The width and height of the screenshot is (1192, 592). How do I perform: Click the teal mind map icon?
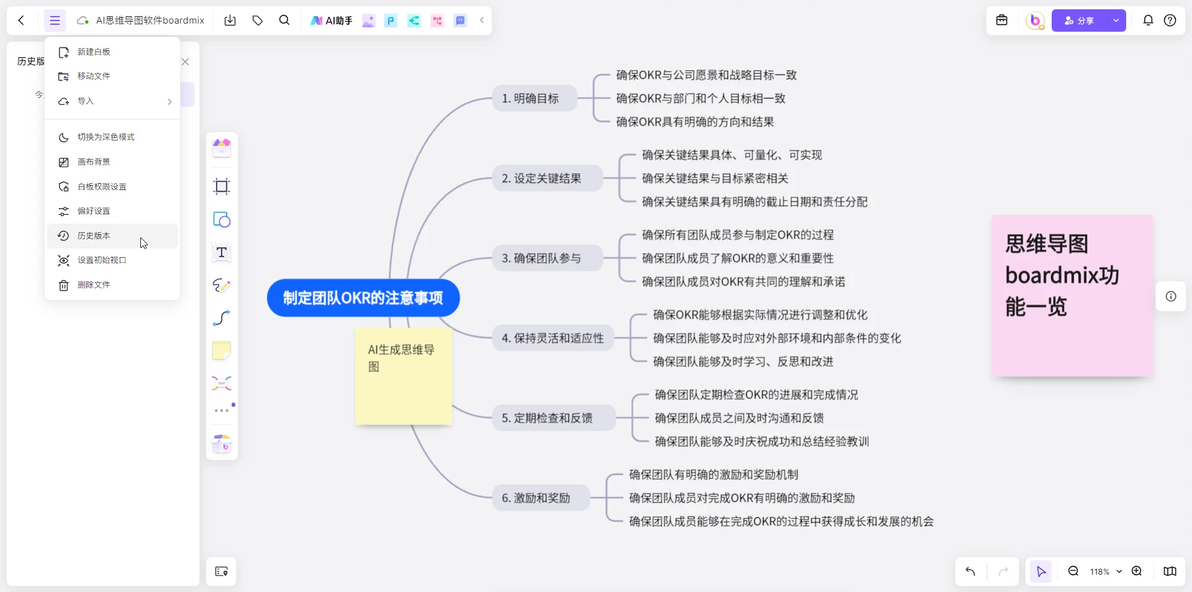pos(414,21)
